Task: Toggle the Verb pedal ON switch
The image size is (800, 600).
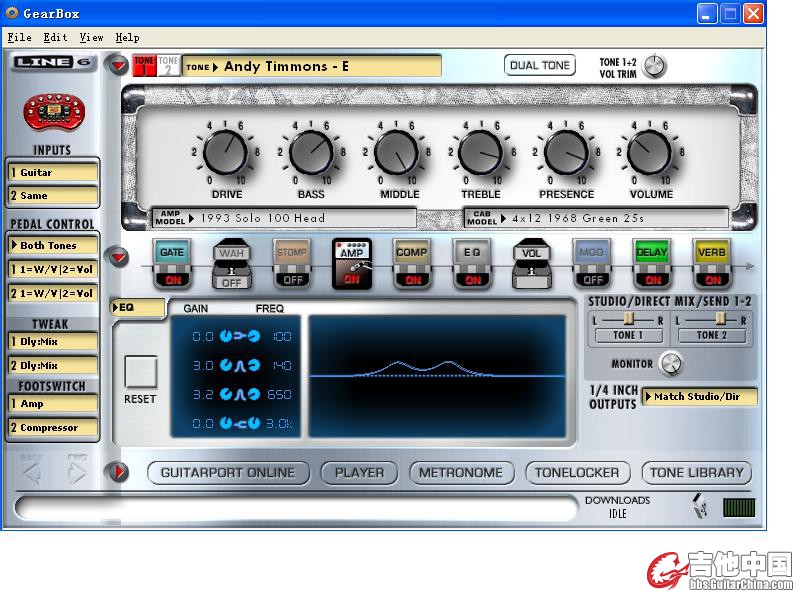Action: 713,280
